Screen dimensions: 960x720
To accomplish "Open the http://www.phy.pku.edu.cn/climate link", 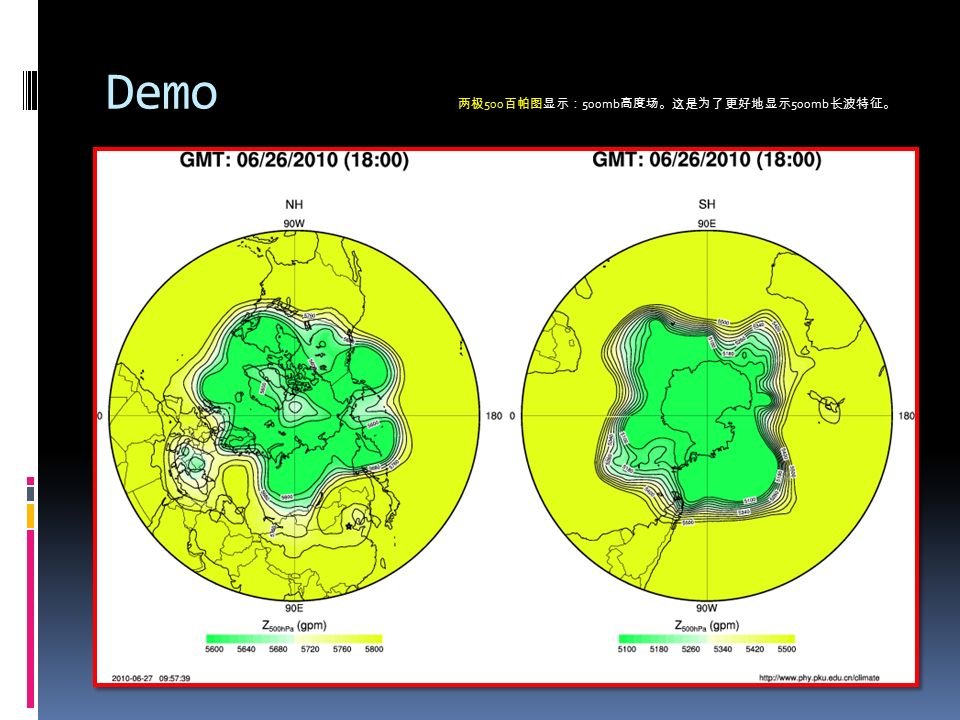I will click(819, 678).
